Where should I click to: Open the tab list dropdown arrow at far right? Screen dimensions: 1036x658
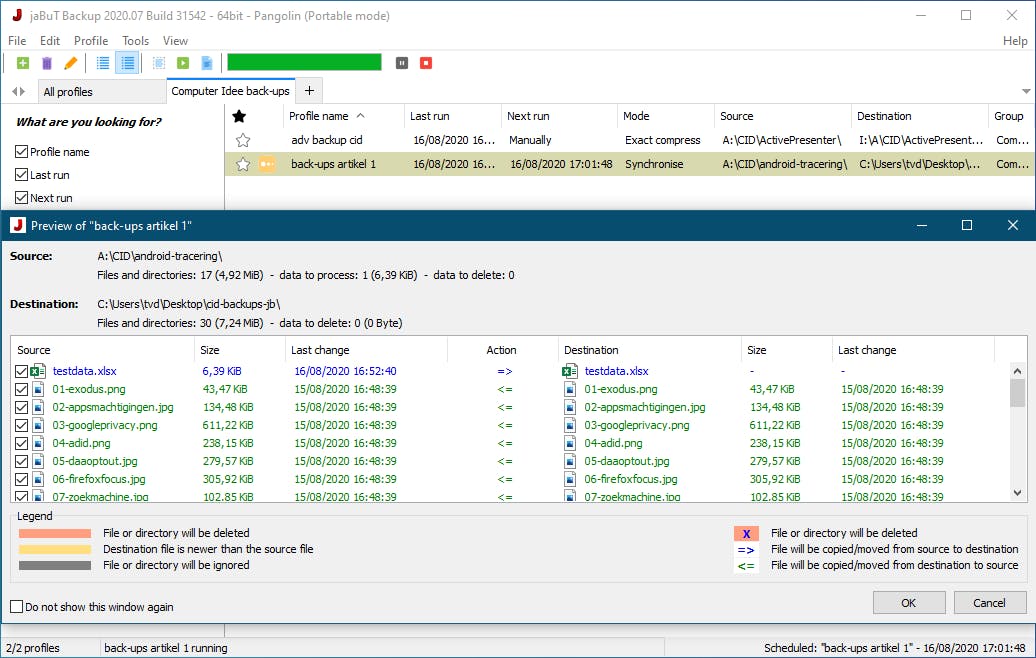[1025, 91]
